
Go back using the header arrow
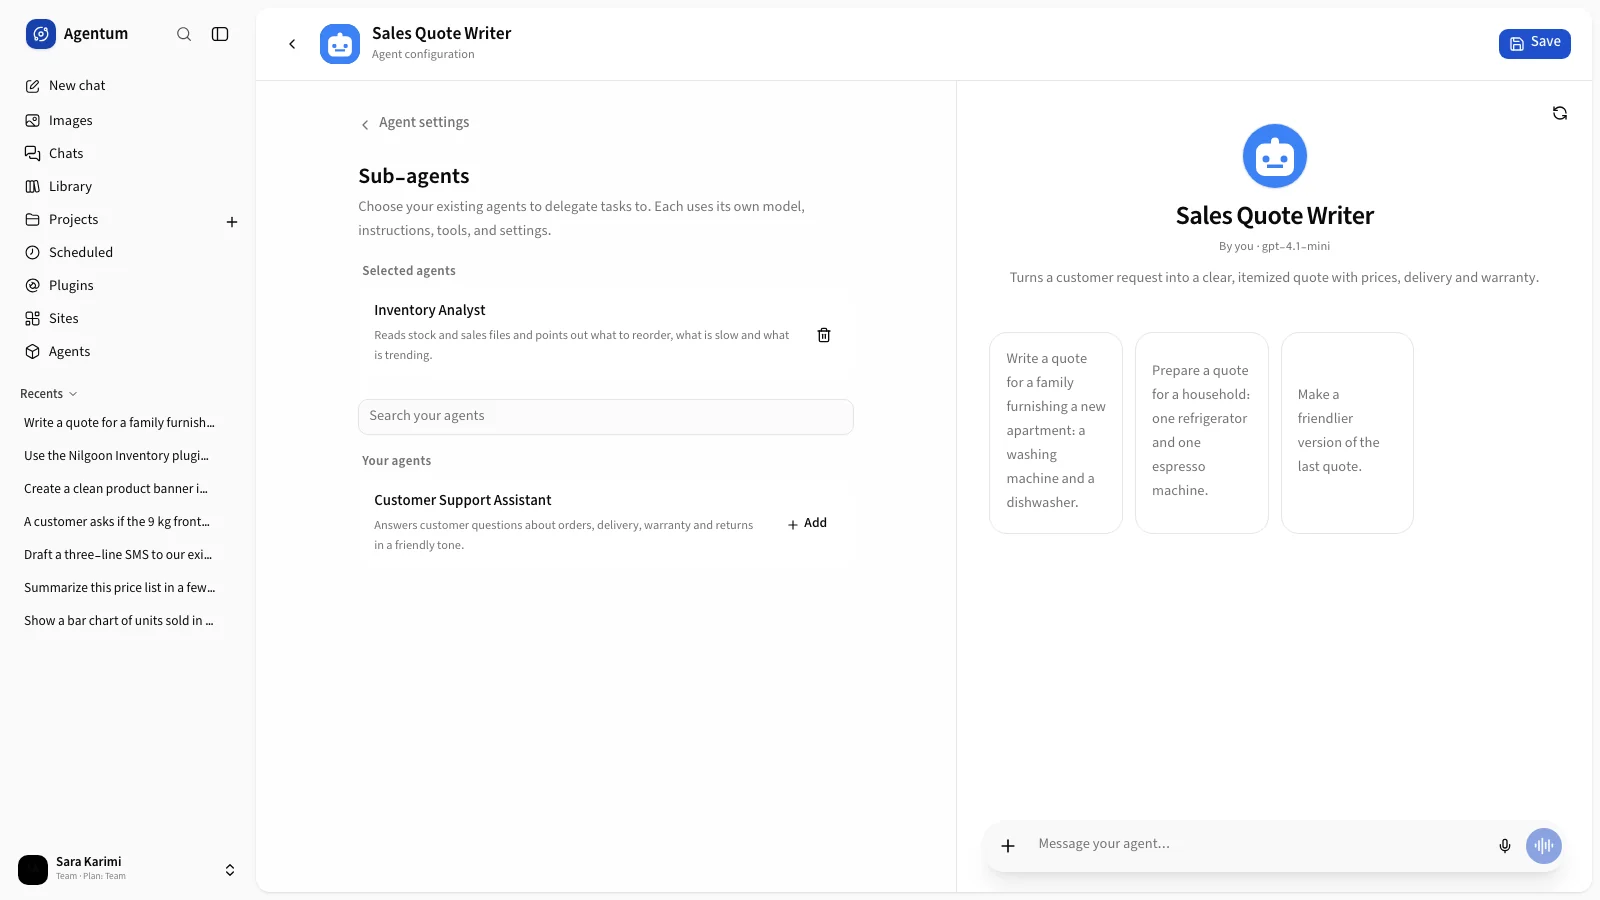tap(292, 44)
